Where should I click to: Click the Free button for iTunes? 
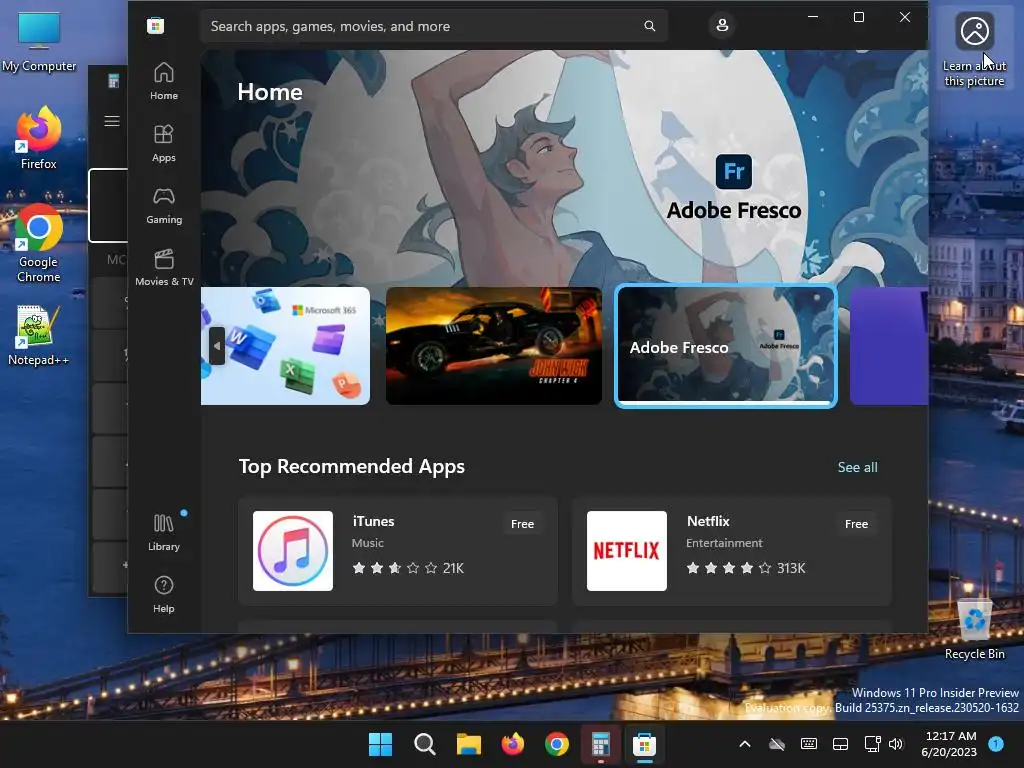522,524
